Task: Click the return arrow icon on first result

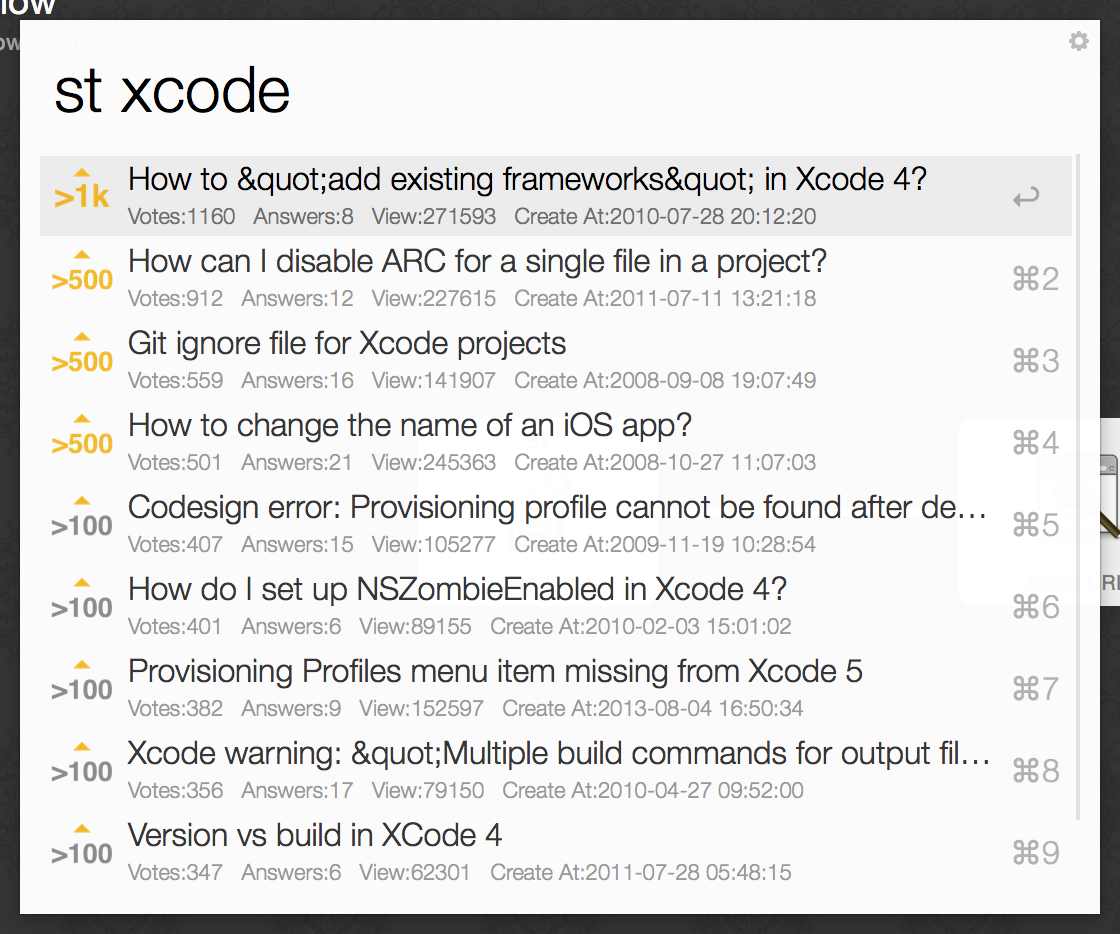Action: coord(1026,196)
